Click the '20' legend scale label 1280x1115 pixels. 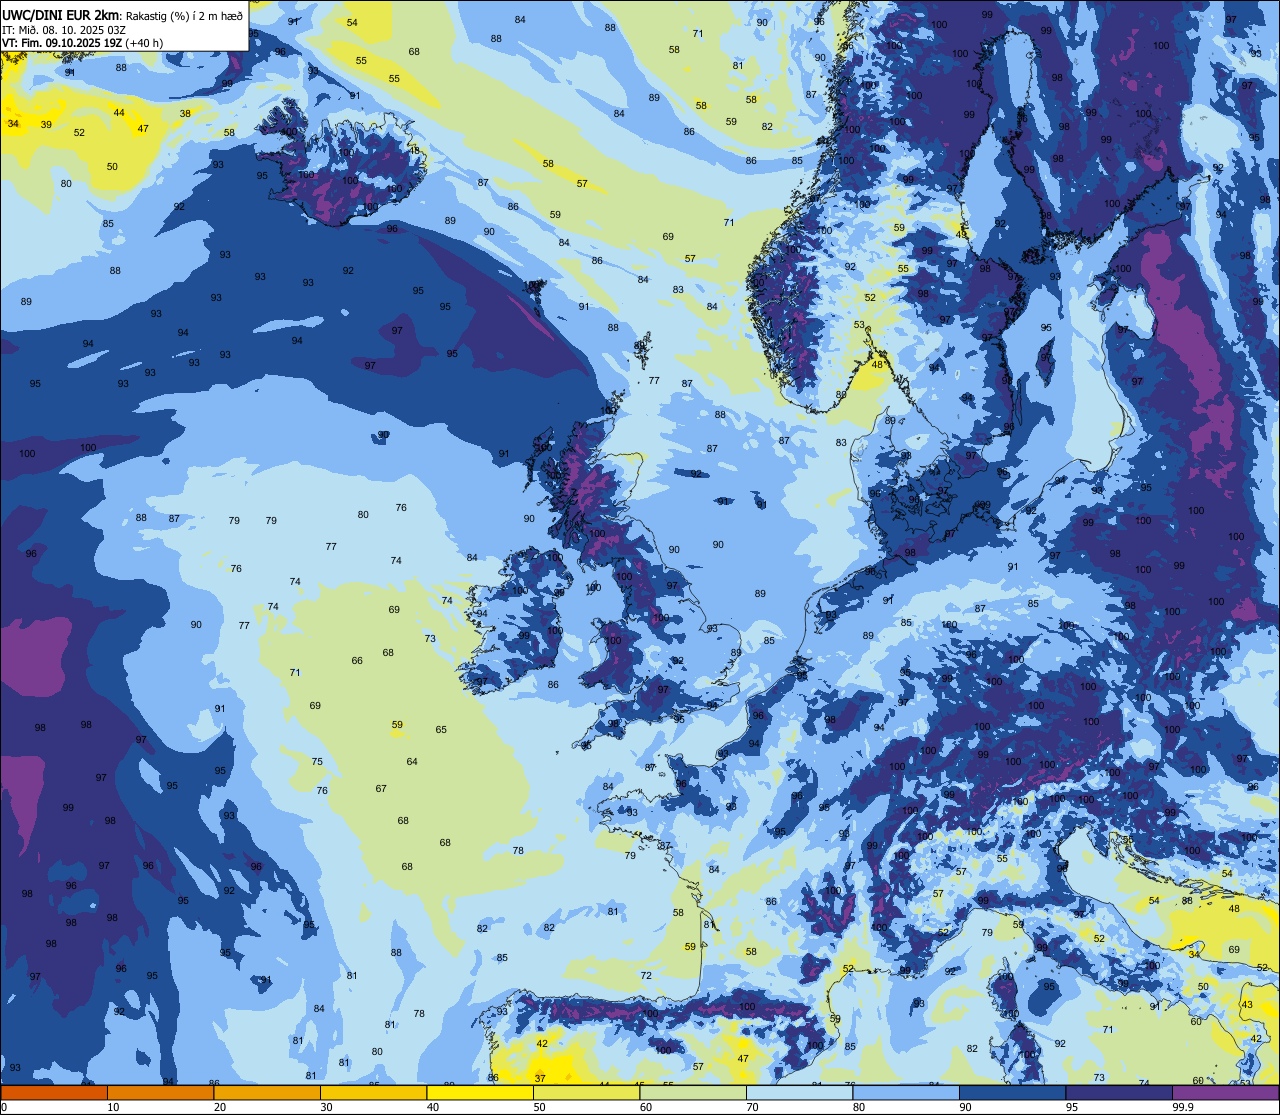tap(220, 1108)
